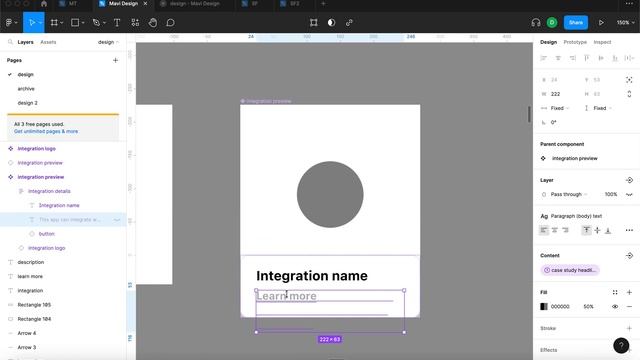The height and width of the screenshot is (360, 640).
Task: Edit the layer opacity 100% field
Action: [x=611, y=194]
